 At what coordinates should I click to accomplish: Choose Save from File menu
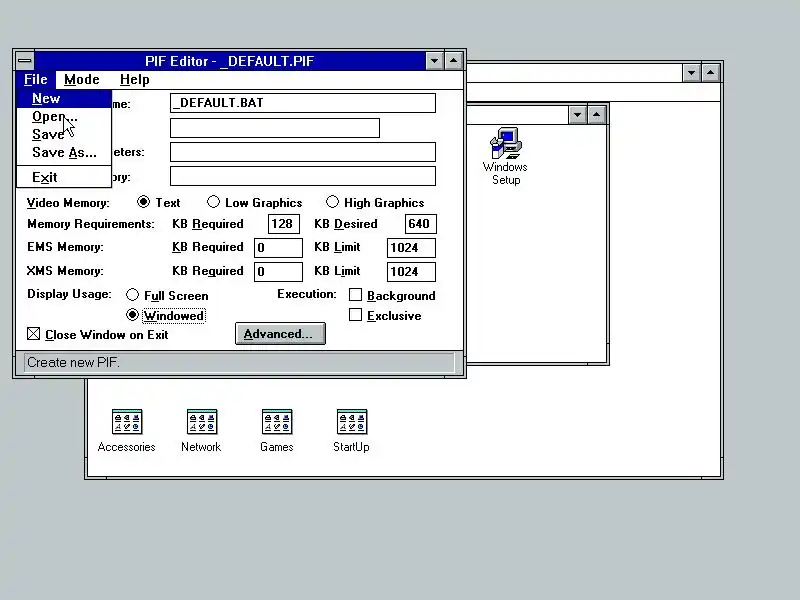(x=64, y=135)
